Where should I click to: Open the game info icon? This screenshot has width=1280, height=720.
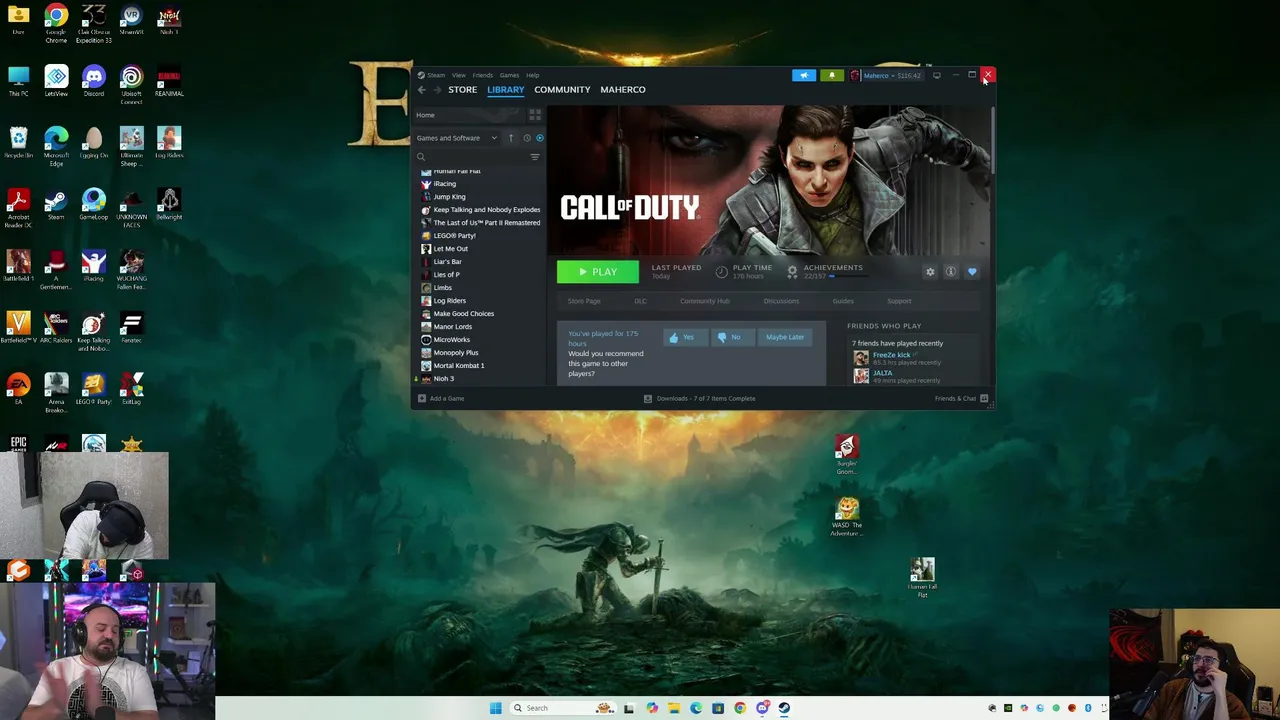click(951, 272)
